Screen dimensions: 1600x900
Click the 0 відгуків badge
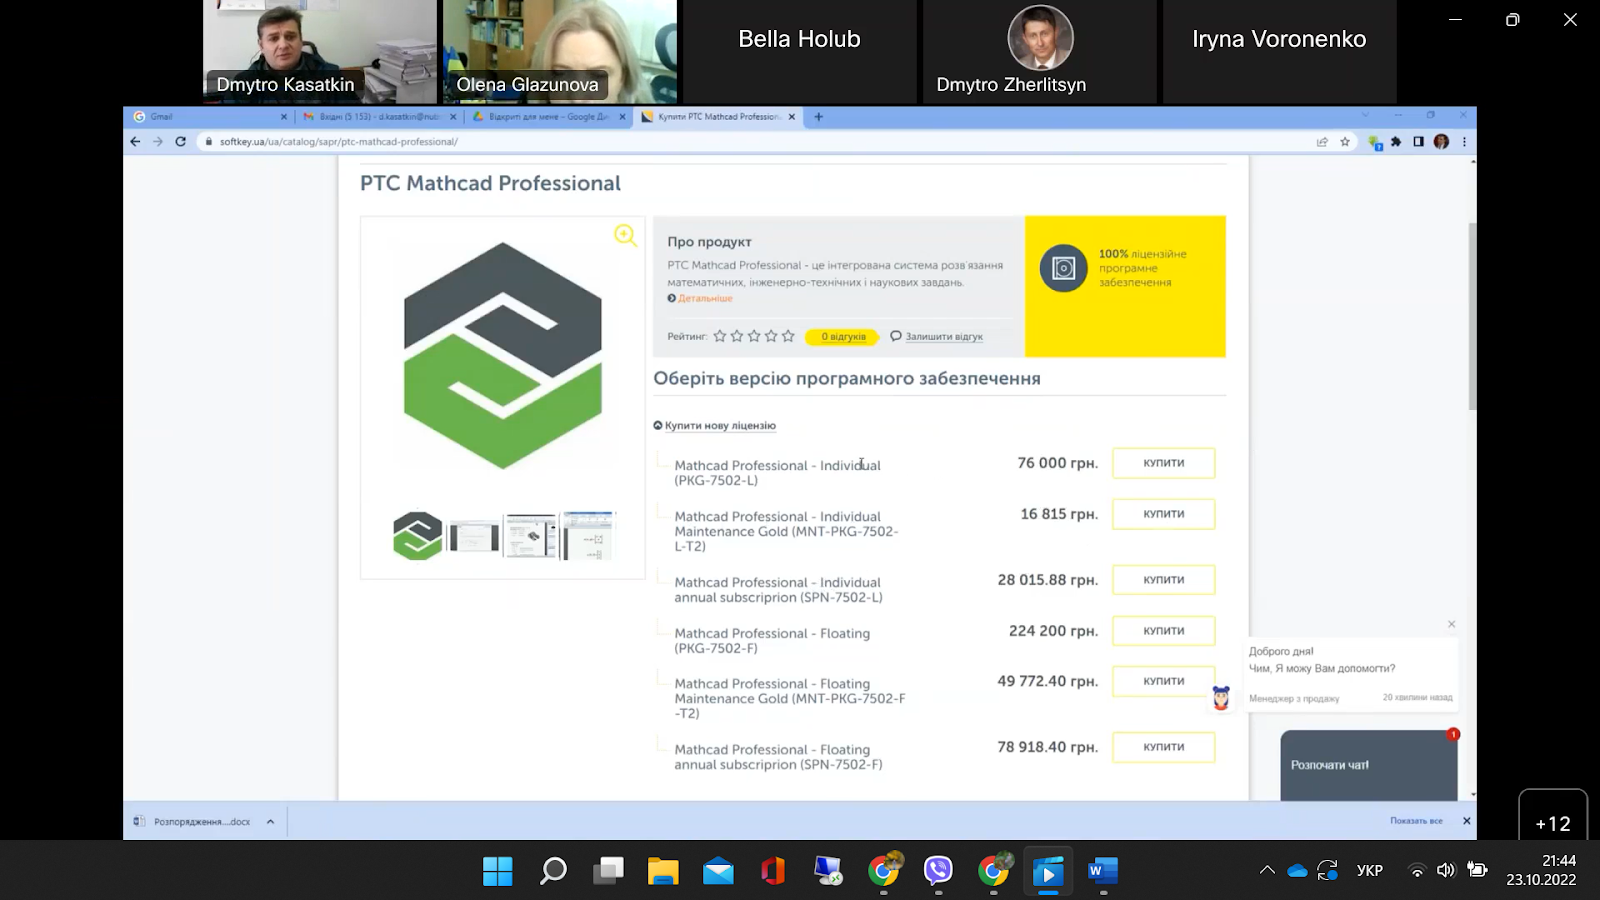tap(843, 337)
